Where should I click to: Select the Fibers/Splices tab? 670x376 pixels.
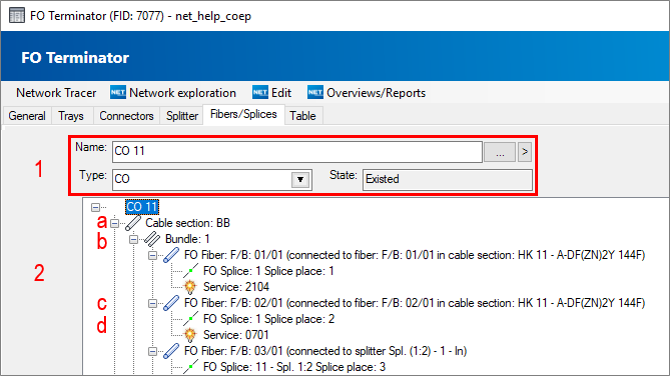[x=244, y=115]
